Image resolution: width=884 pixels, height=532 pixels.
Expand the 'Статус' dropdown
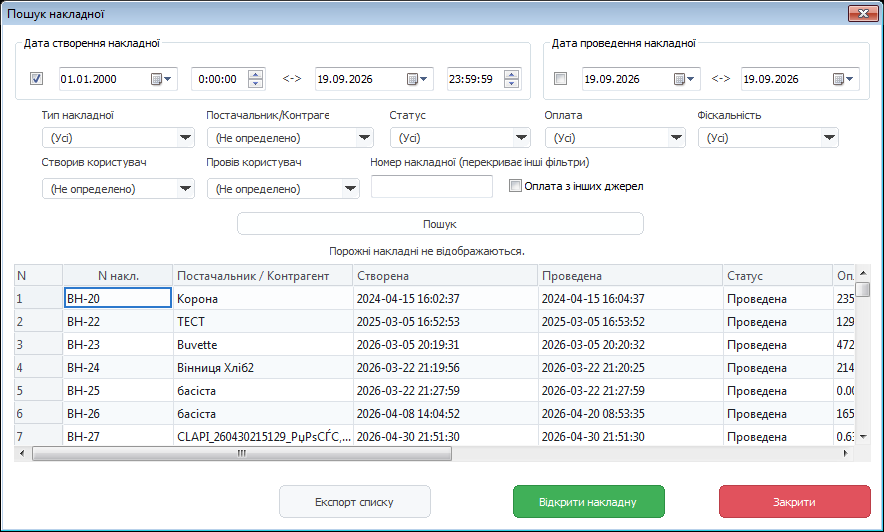521,138
